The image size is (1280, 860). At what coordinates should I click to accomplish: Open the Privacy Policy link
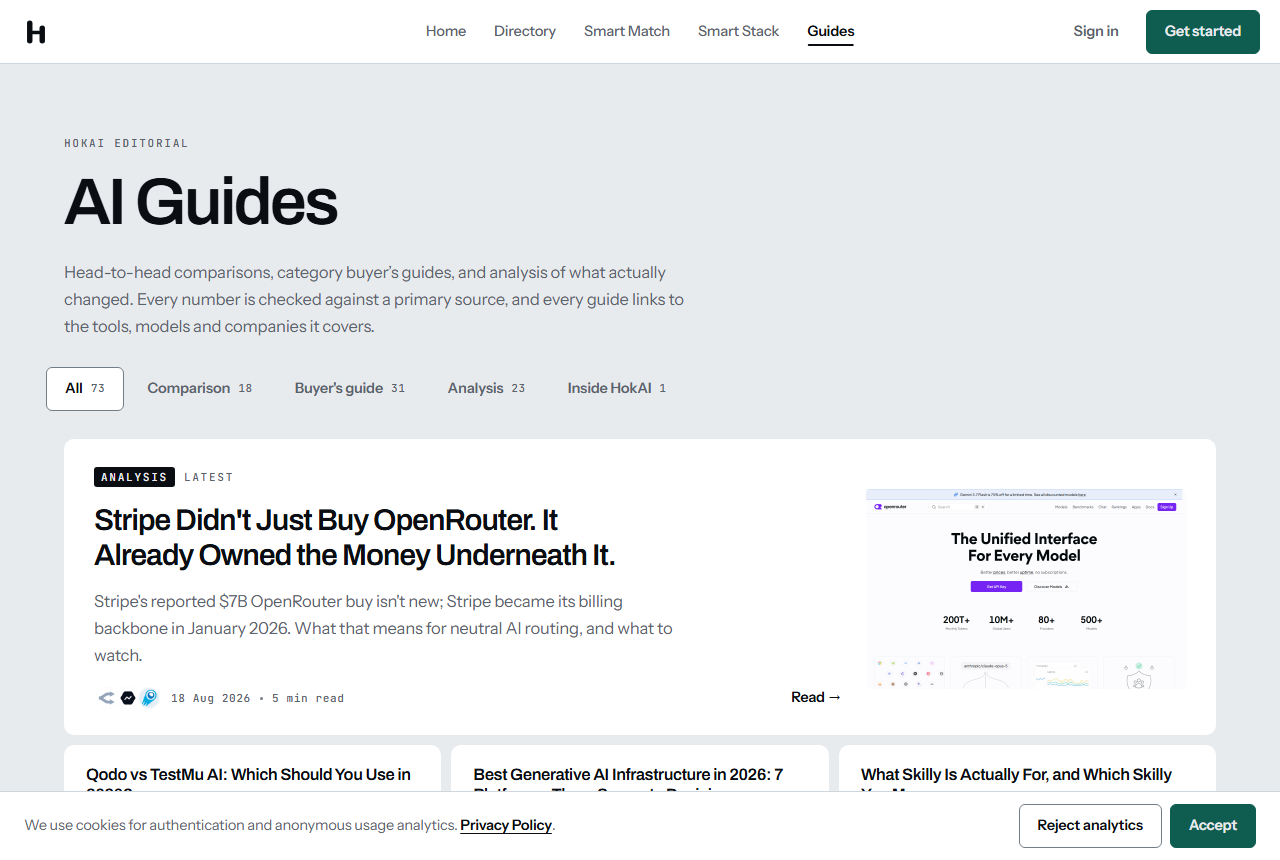click(x=506, y=825)
